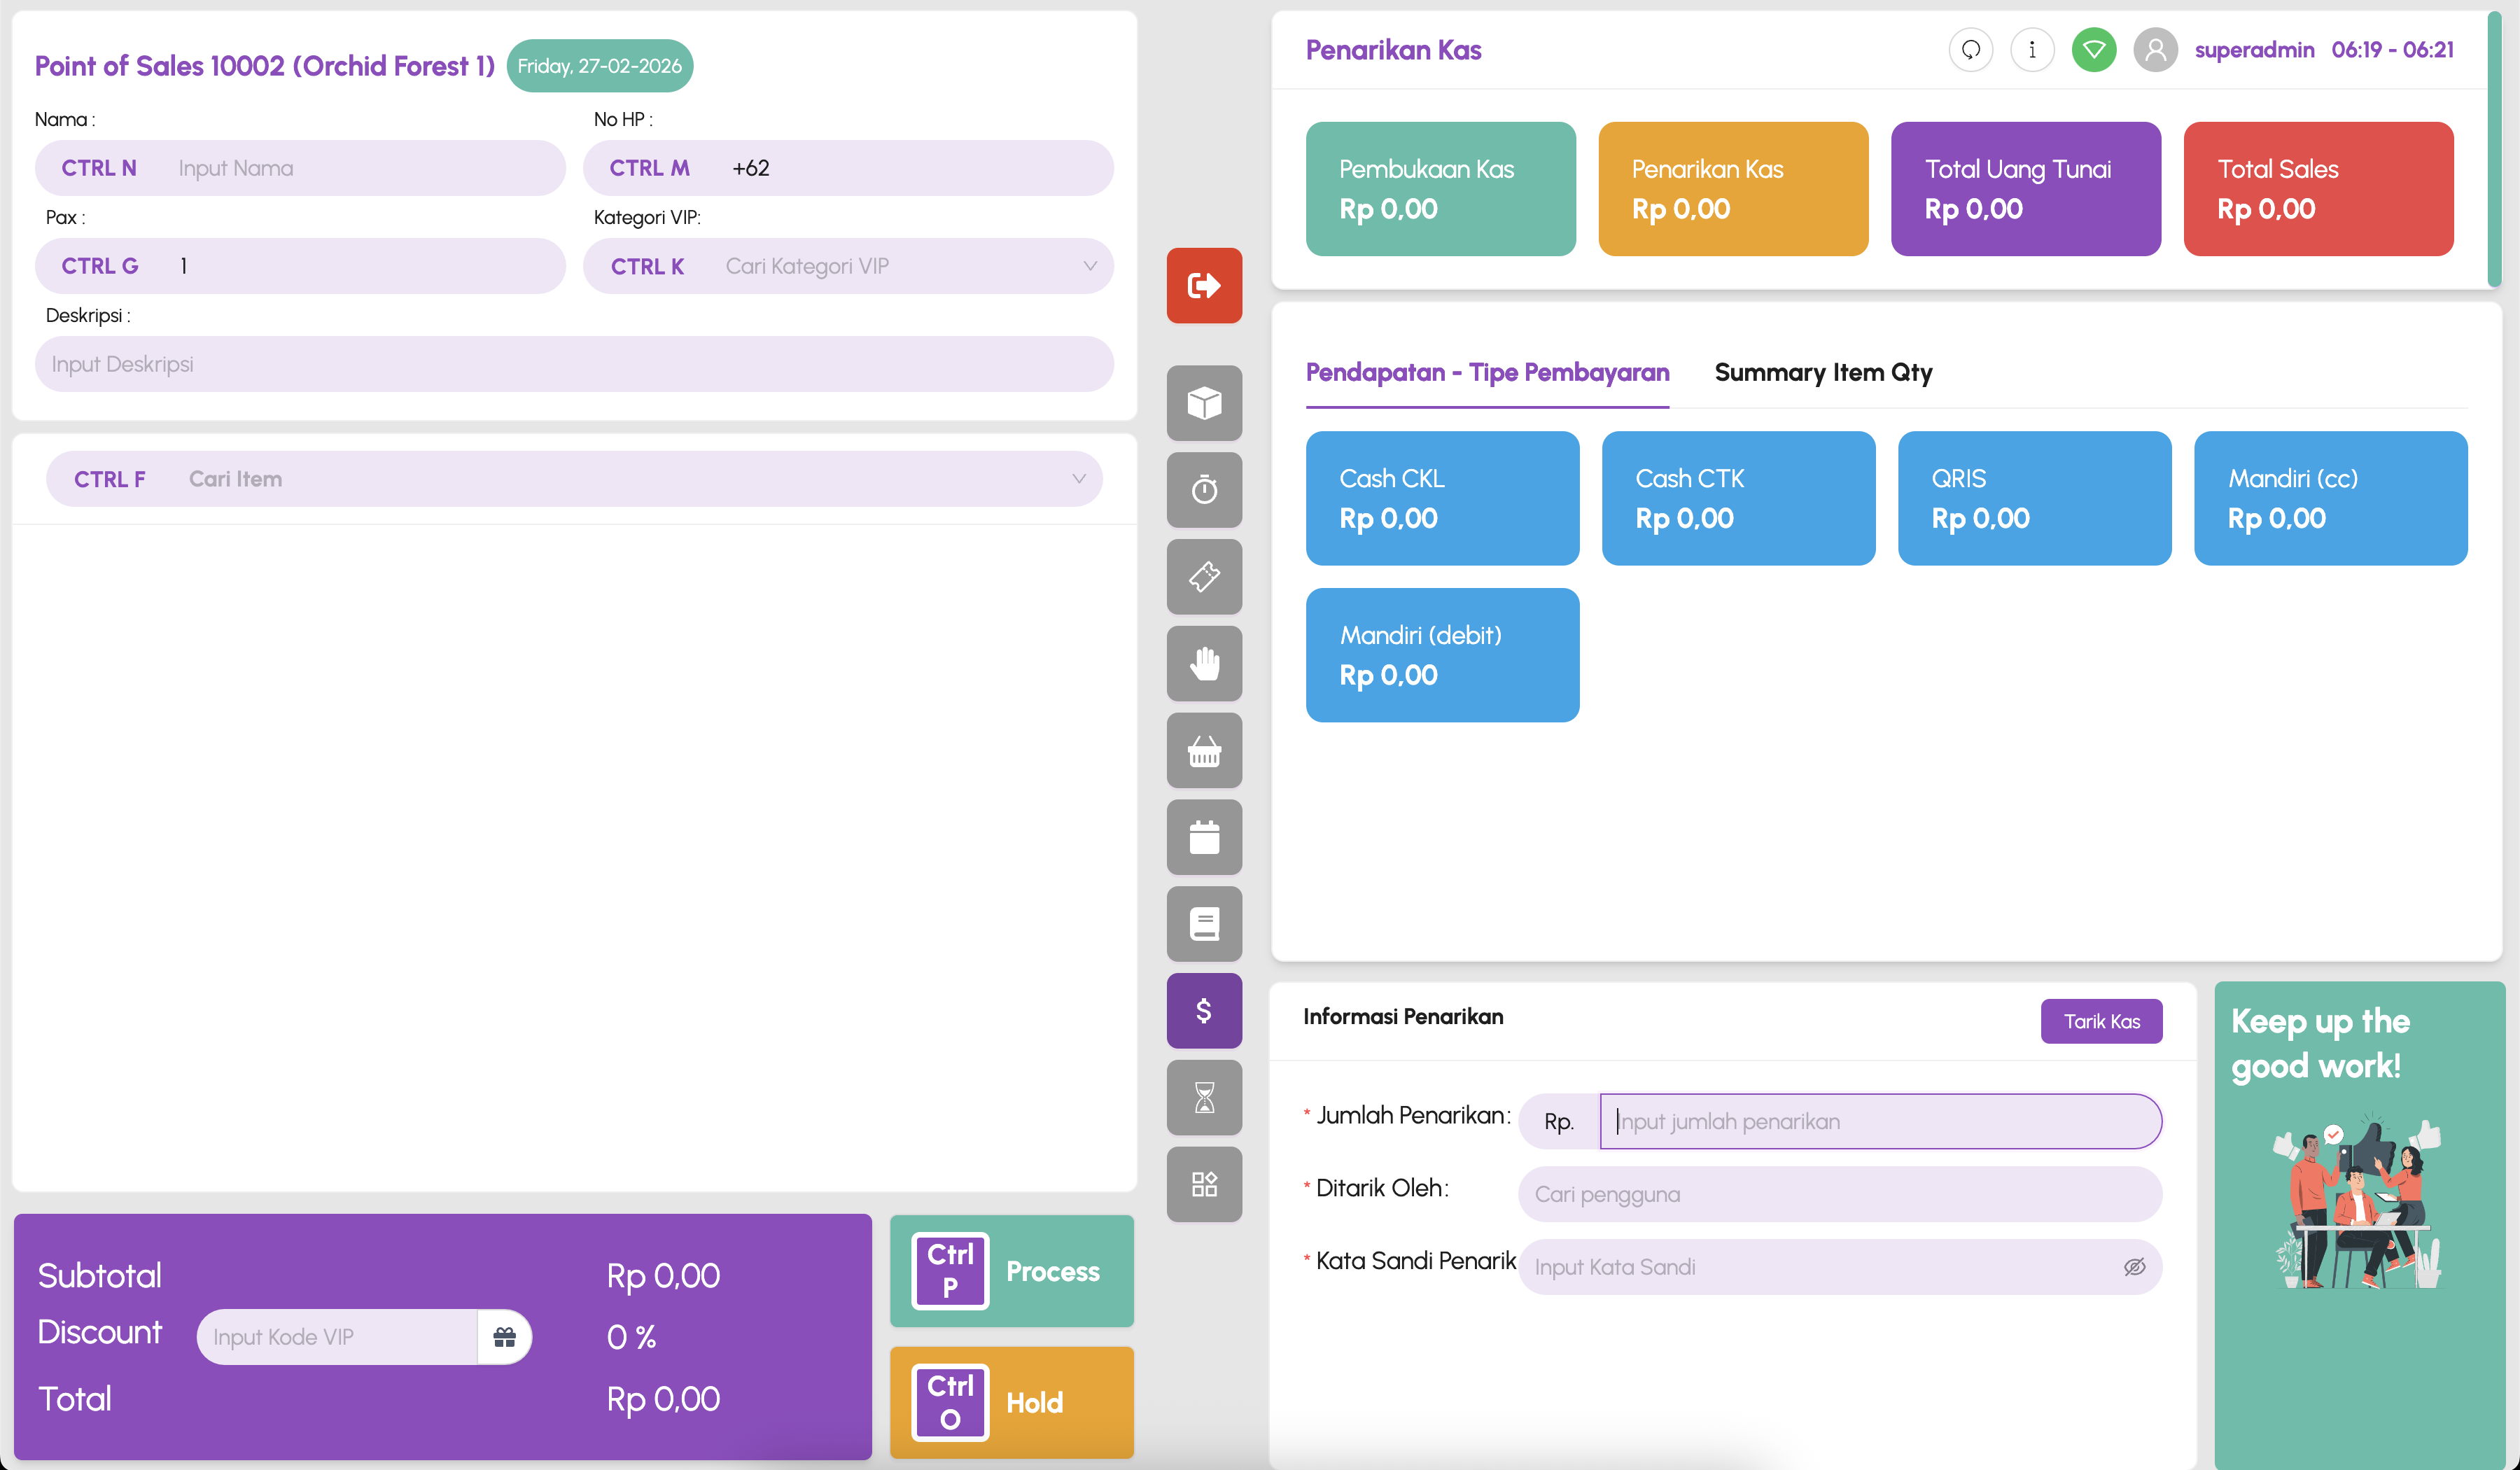
Task: Toggle password visibility eye icon
Action: (x=2134, y=1267)
